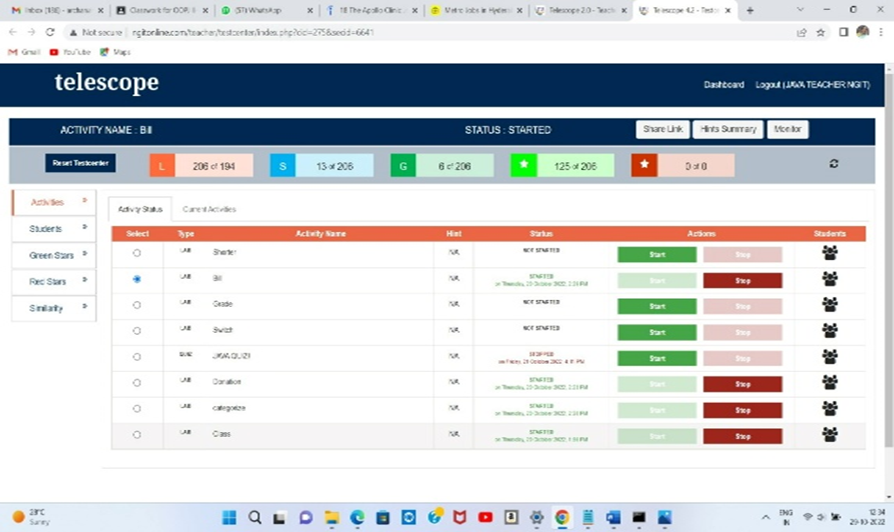
Task: Open the Activity Status tab
Action: pyautogui.click(x=140, y=209)
